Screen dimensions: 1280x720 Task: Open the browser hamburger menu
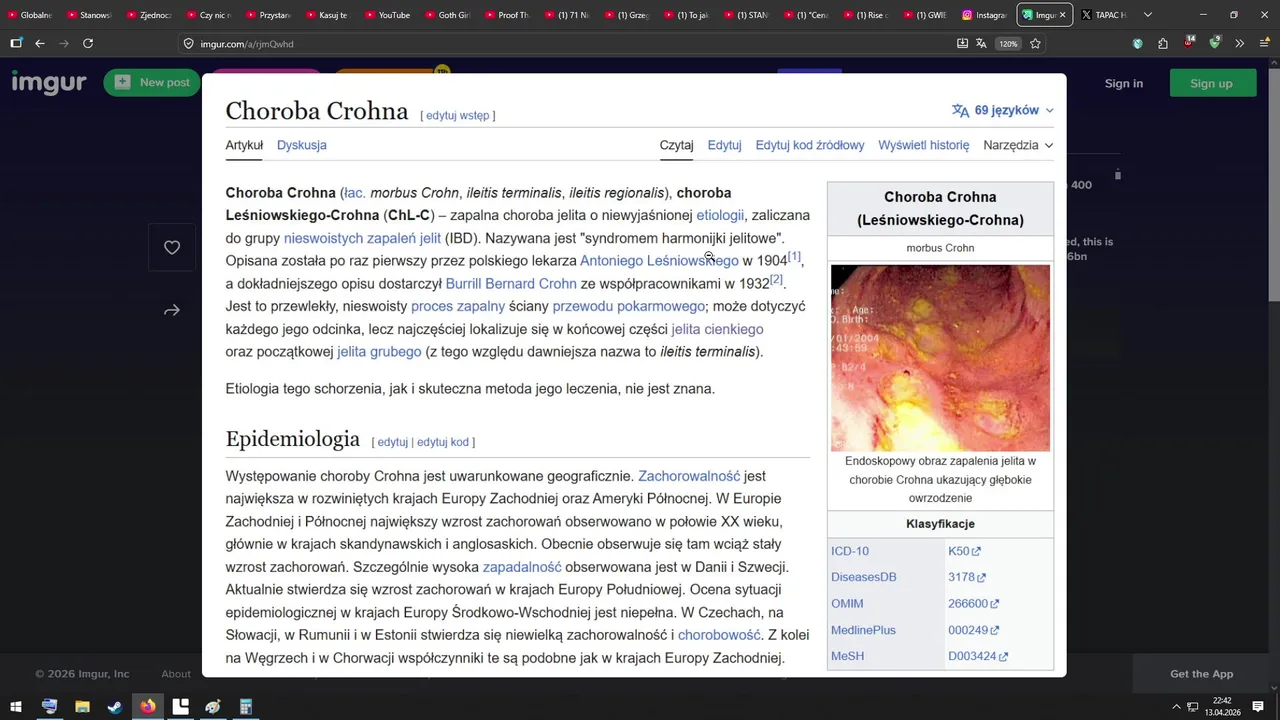1264,43
